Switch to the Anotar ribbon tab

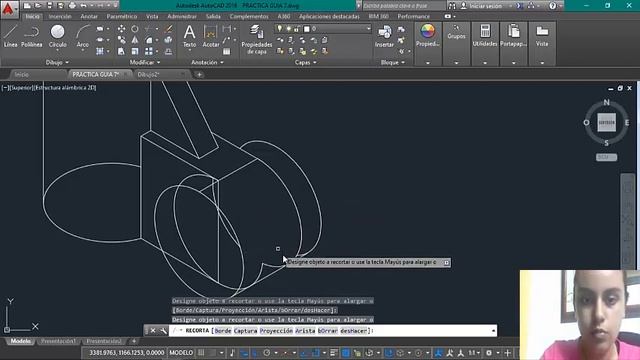(x=89, y=16)
